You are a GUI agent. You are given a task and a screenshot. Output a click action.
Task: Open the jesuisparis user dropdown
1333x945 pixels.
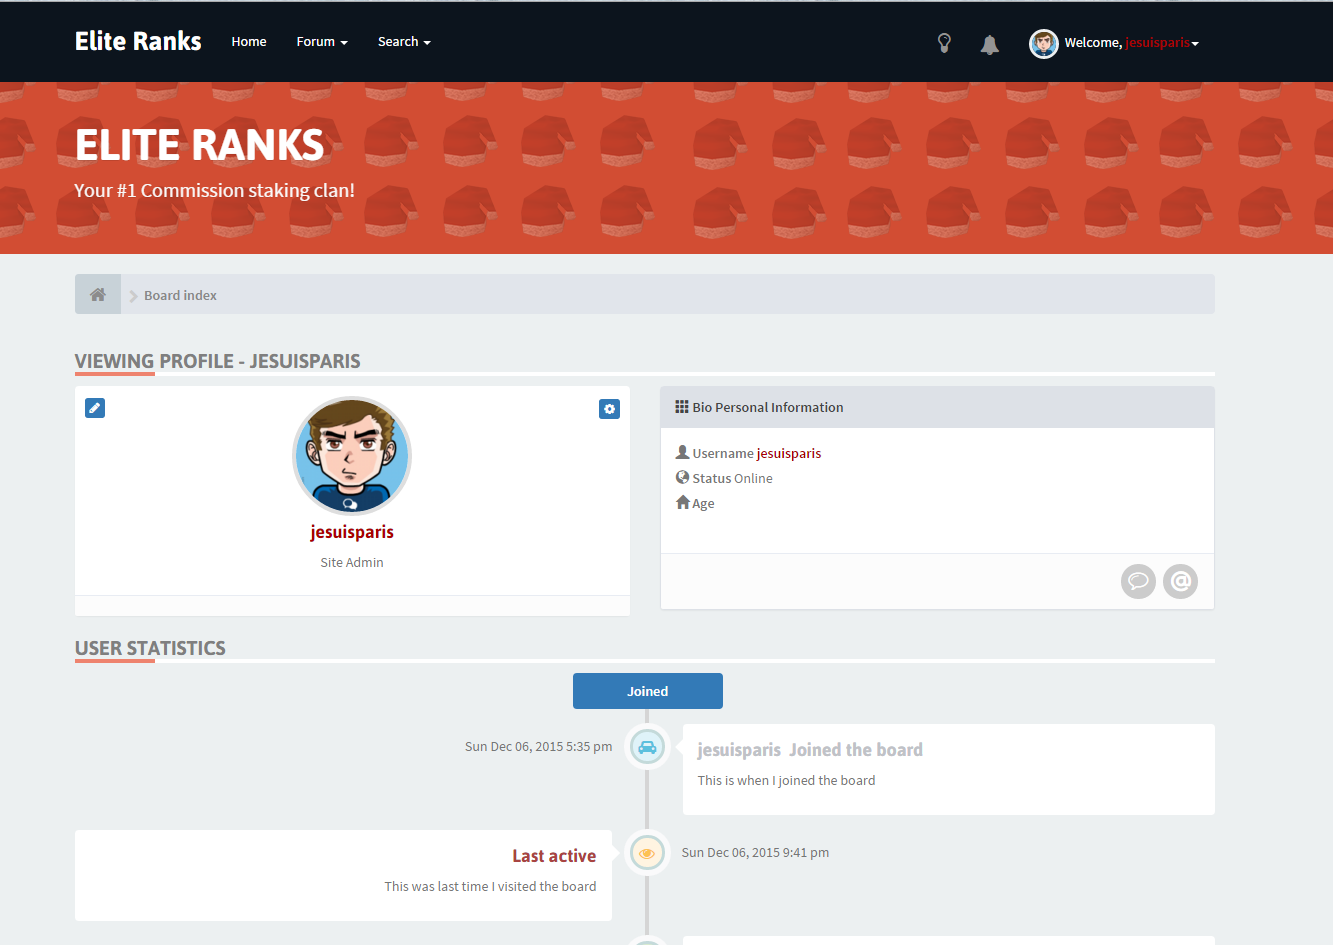1162,43
